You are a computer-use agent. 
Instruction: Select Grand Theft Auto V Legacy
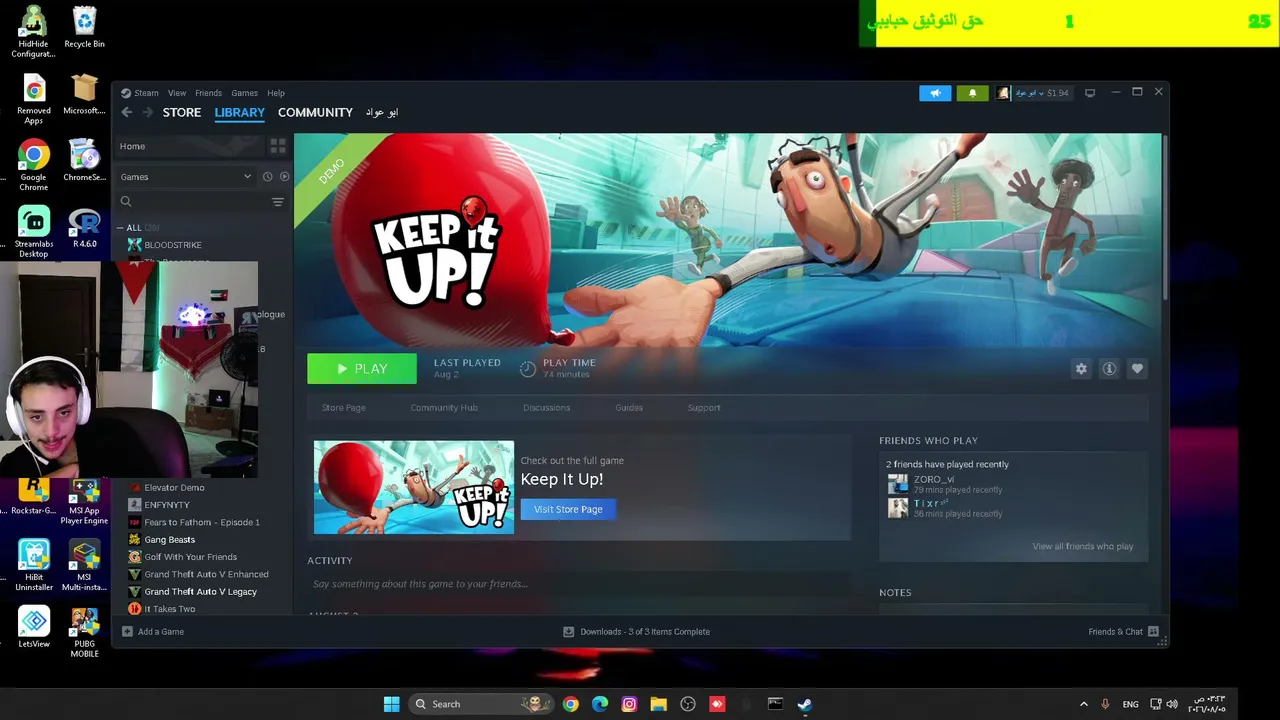click(201, 592)
